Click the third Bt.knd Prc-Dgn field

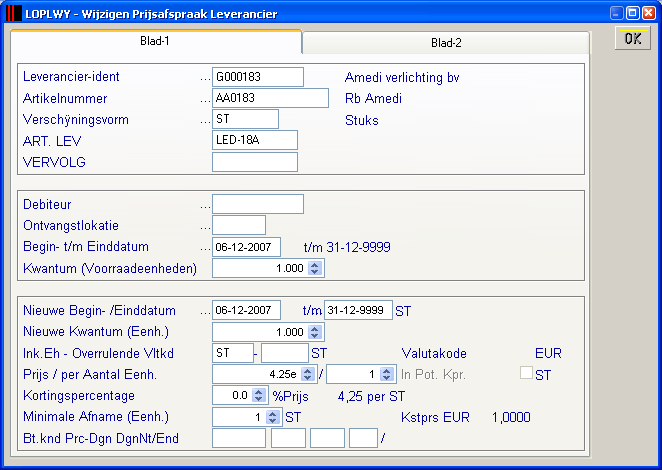(x=327, y=438)
